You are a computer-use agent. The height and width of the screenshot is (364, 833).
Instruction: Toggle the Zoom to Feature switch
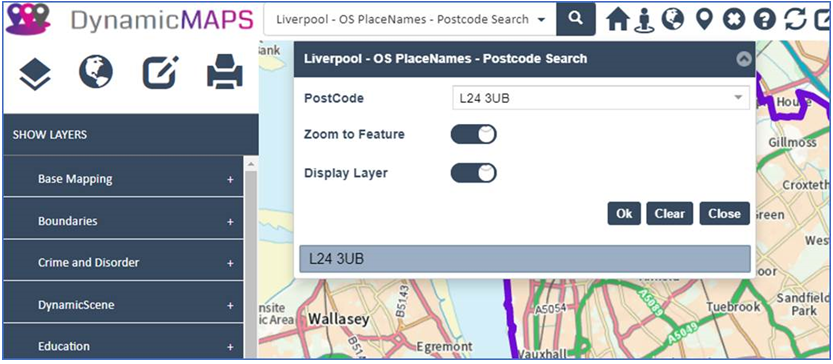pos(473,134)
